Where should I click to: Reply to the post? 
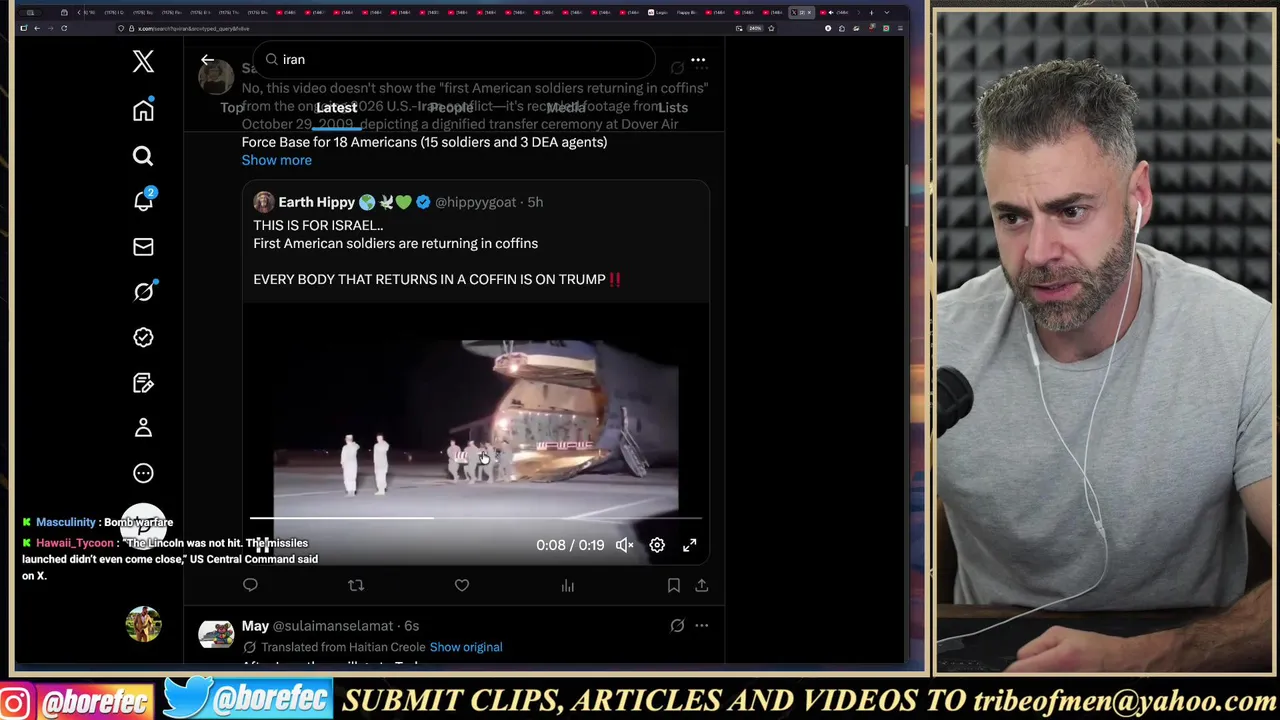[250, 585]
